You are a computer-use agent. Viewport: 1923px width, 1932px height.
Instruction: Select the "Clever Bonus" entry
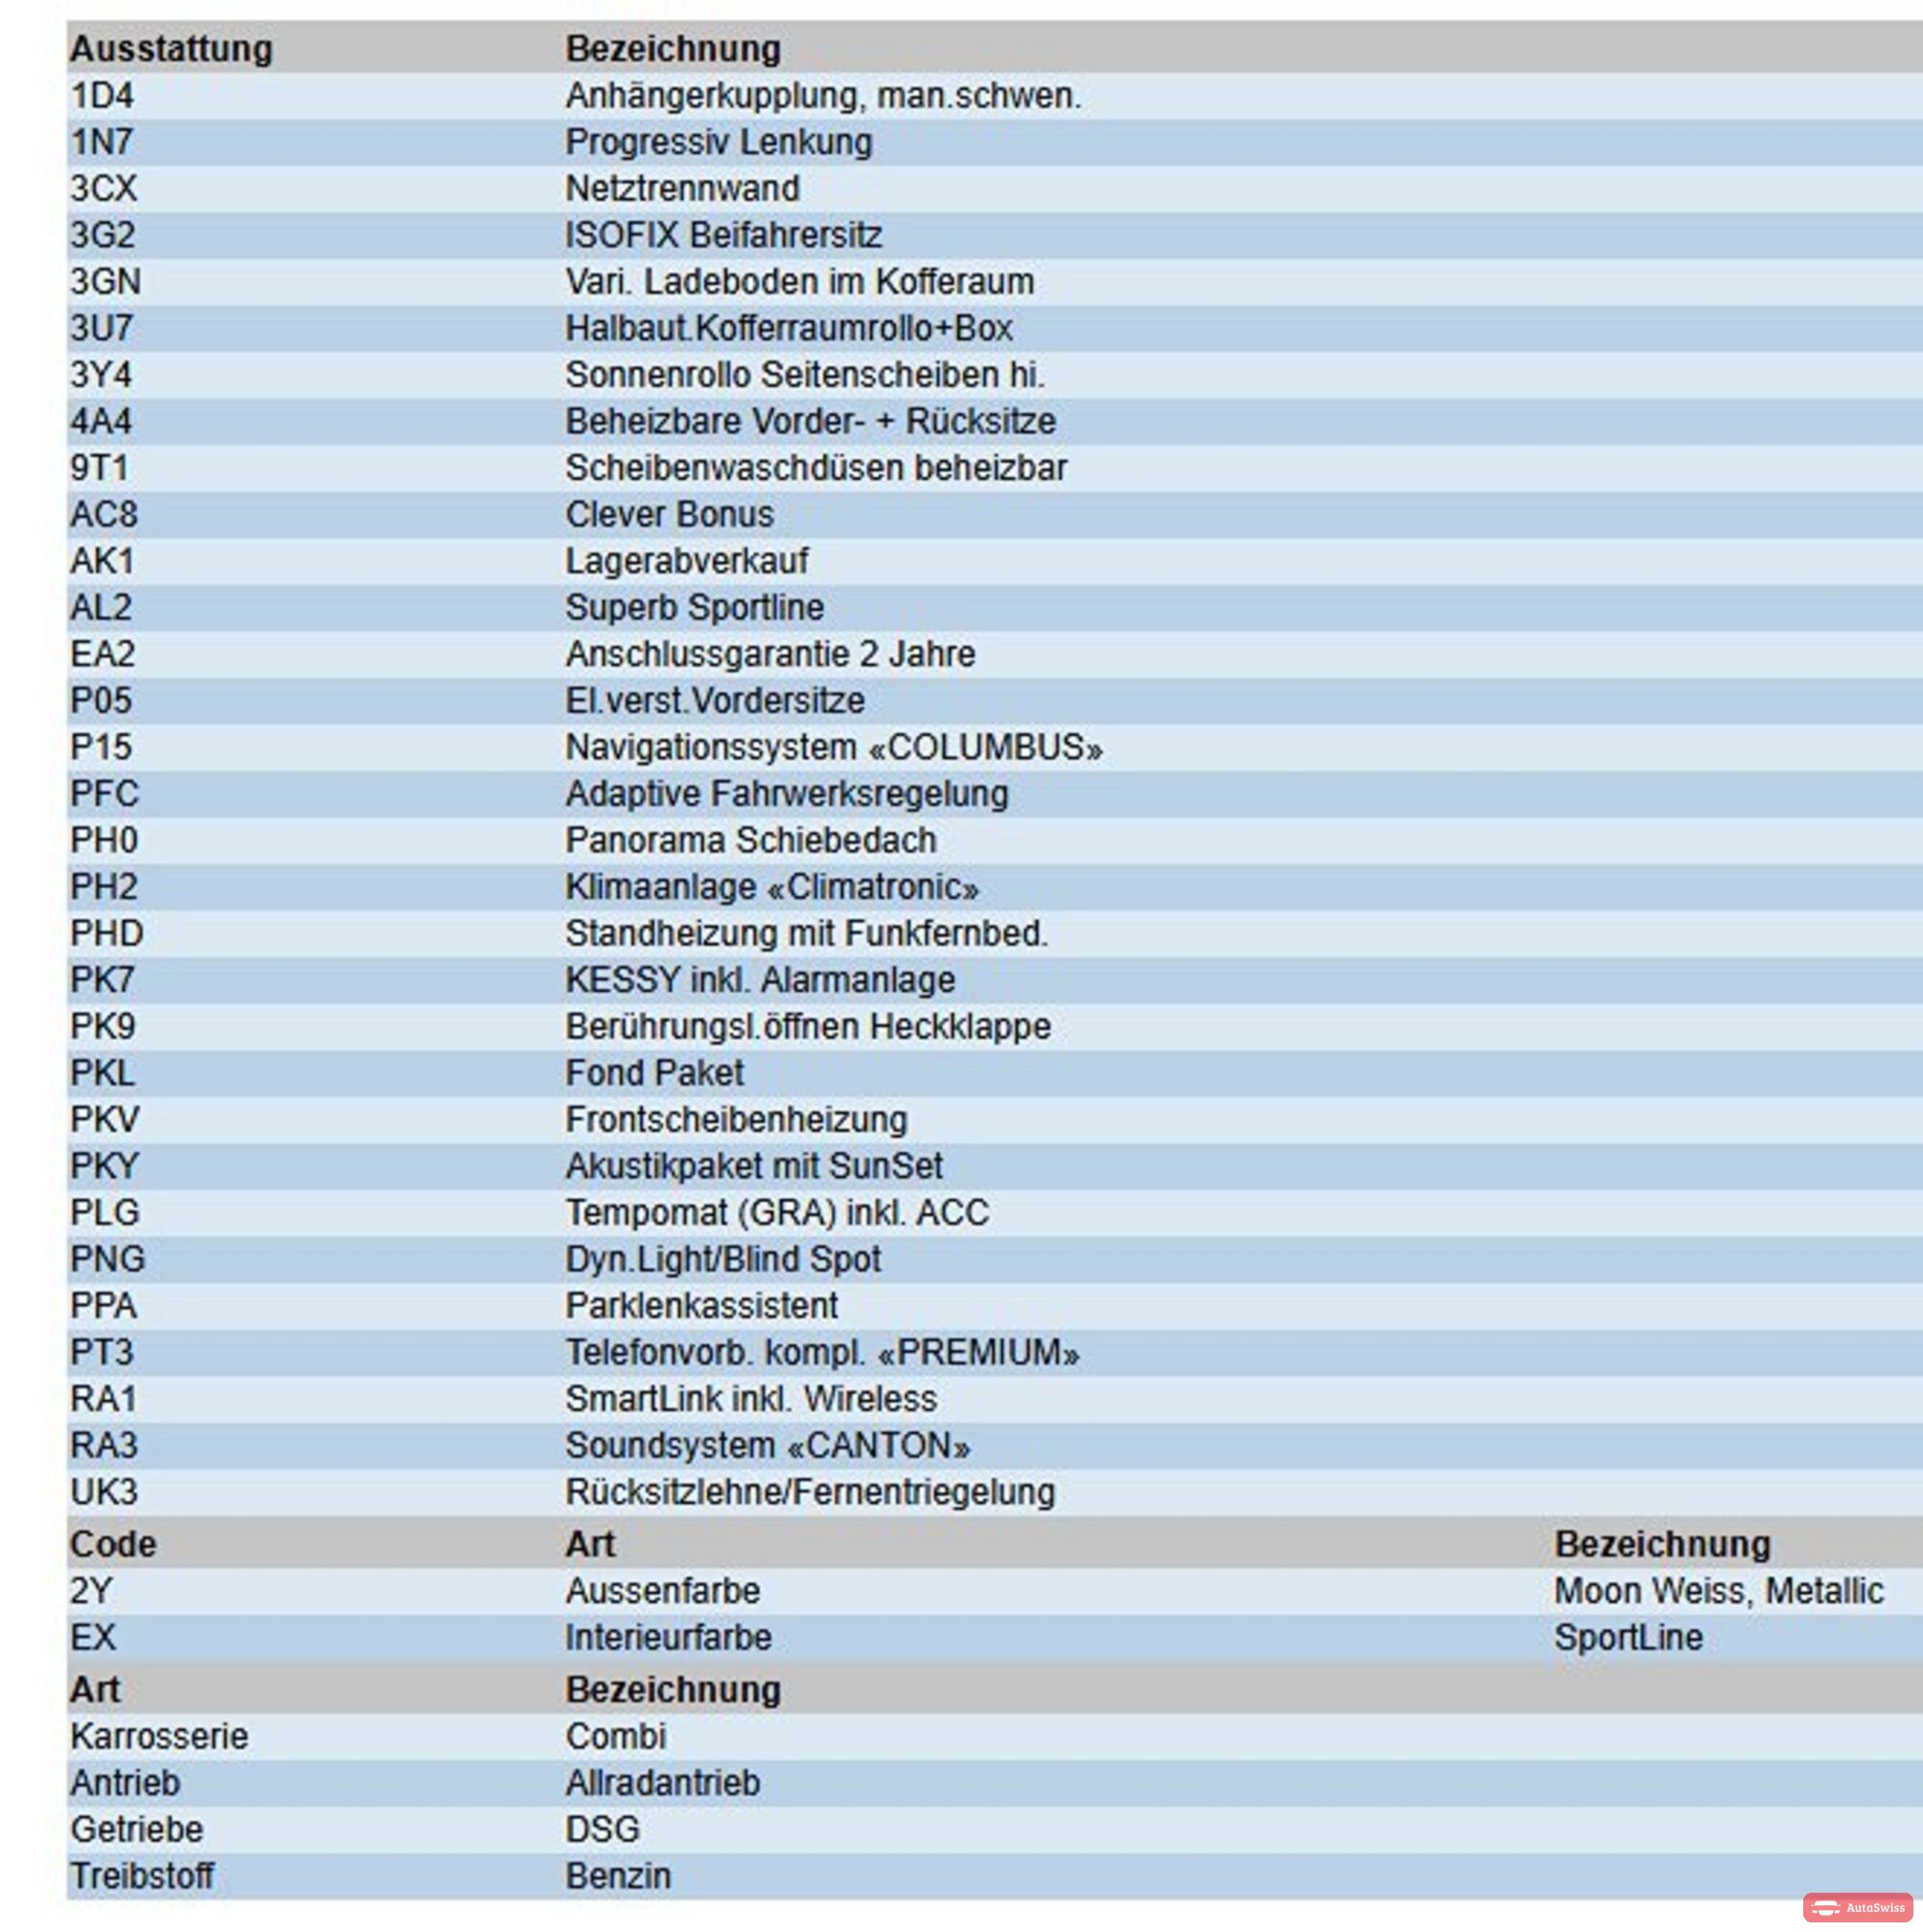pos(669,514)
